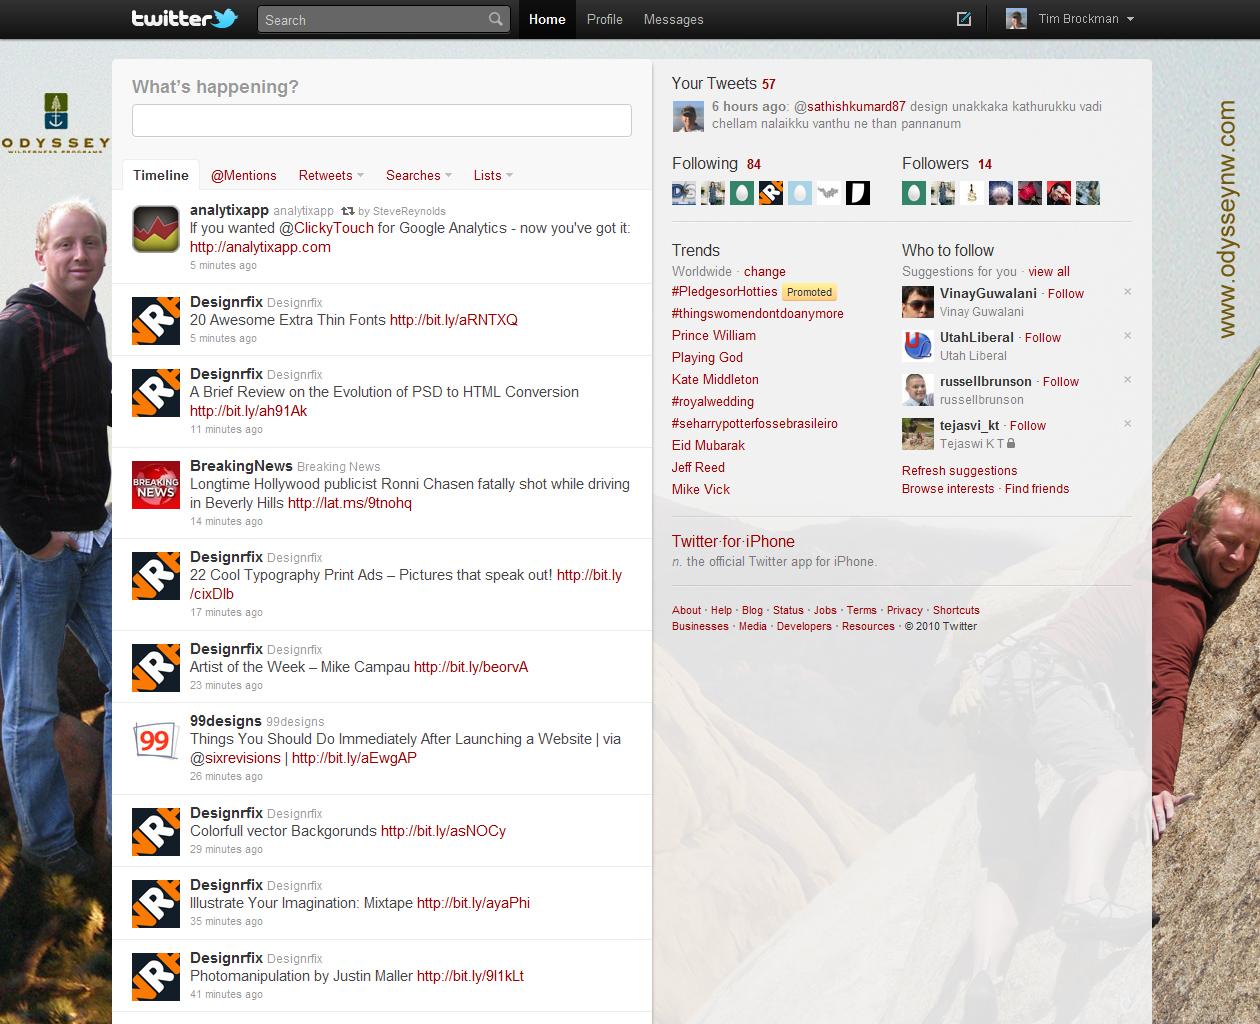Click Tim Brockman's header avatar

pos(1016,19)
